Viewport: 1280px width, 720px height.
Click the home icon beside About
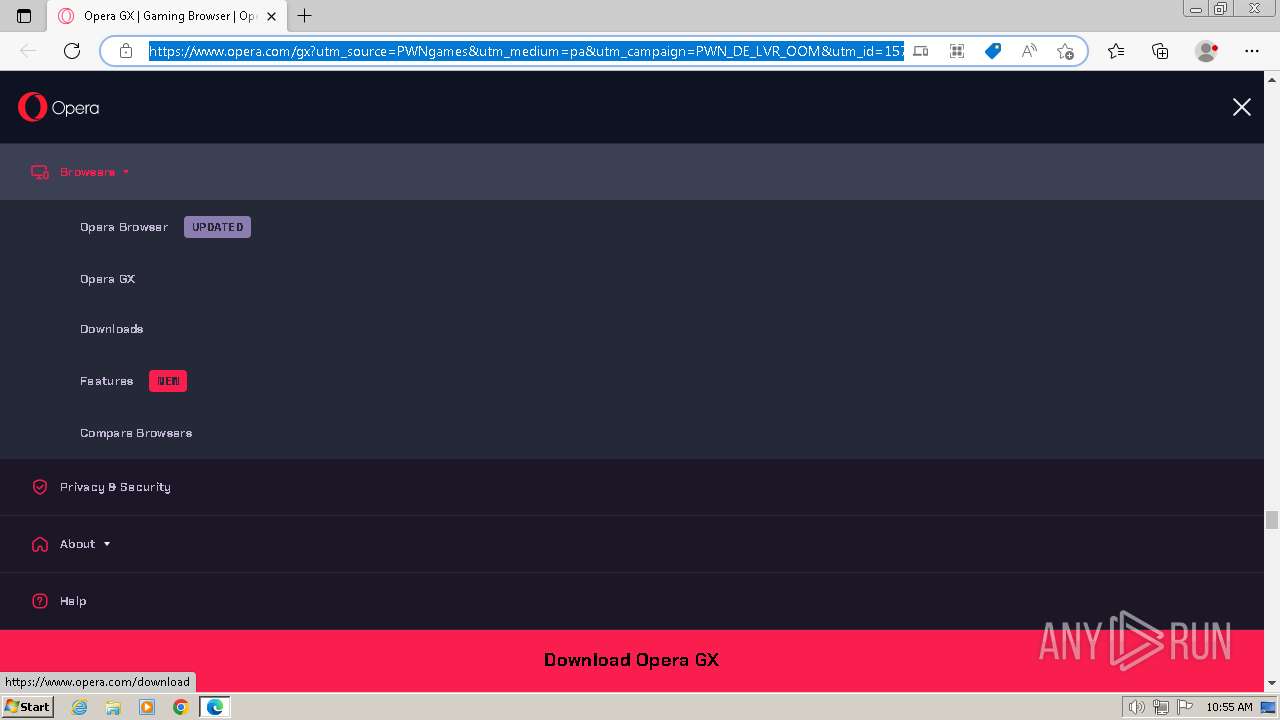(x=40, y=544)
